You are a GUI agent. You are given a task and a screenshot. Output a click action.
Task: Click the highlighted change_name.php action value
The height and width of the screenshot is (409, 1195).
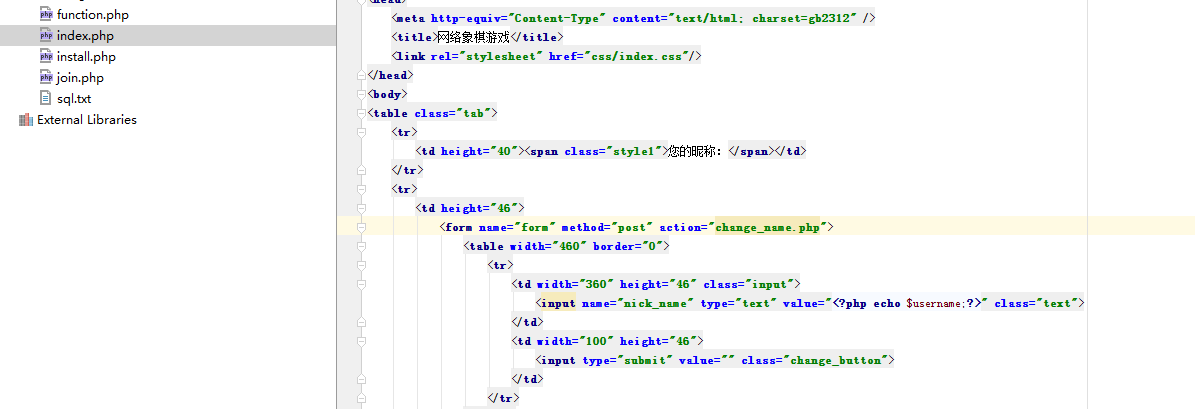point(766,227)
